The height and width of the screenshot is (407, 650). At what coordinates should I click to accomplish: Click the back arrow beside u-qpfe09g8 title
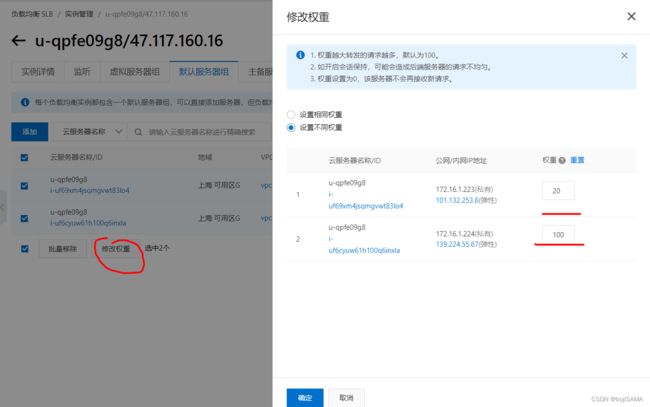click(19, 41)
